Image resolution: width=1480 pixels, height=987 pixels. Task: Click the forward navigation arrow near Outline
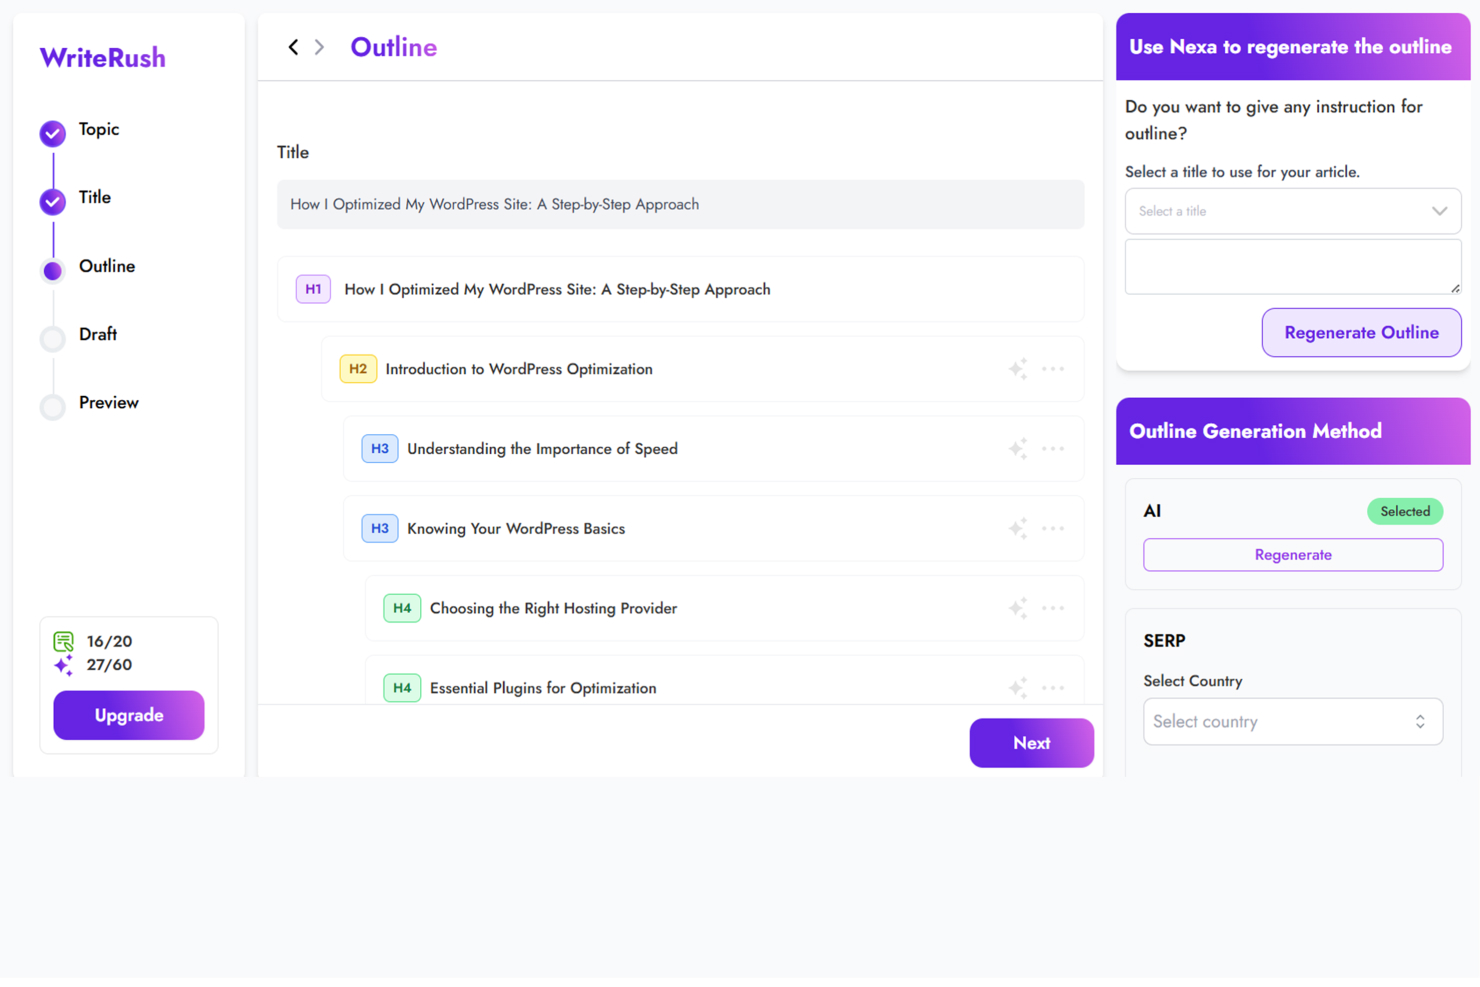318,46
